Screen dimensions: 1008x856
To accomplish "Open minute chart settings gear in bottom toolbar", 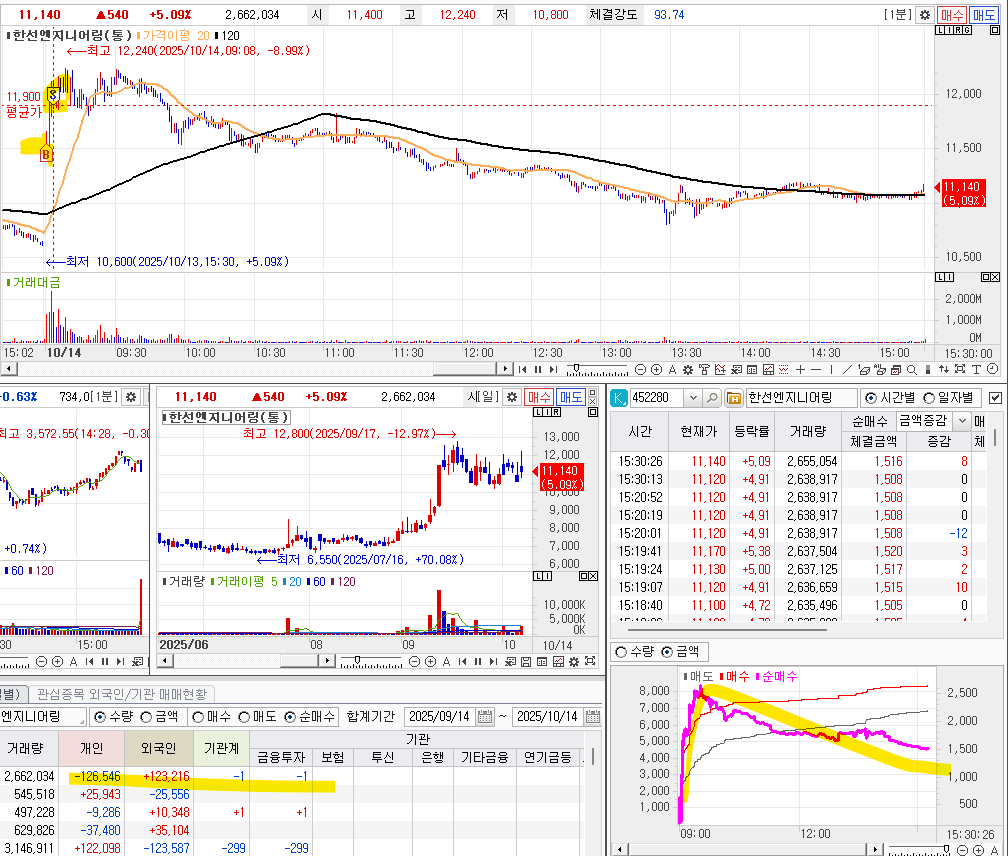I will (688, 370).
